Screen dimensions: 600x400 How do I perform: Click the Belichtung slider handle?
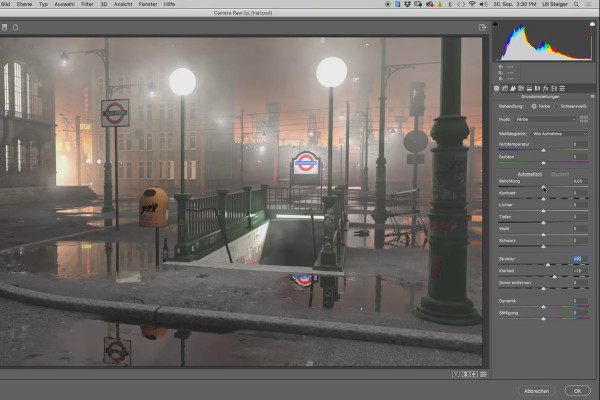(x=543, y=187)
